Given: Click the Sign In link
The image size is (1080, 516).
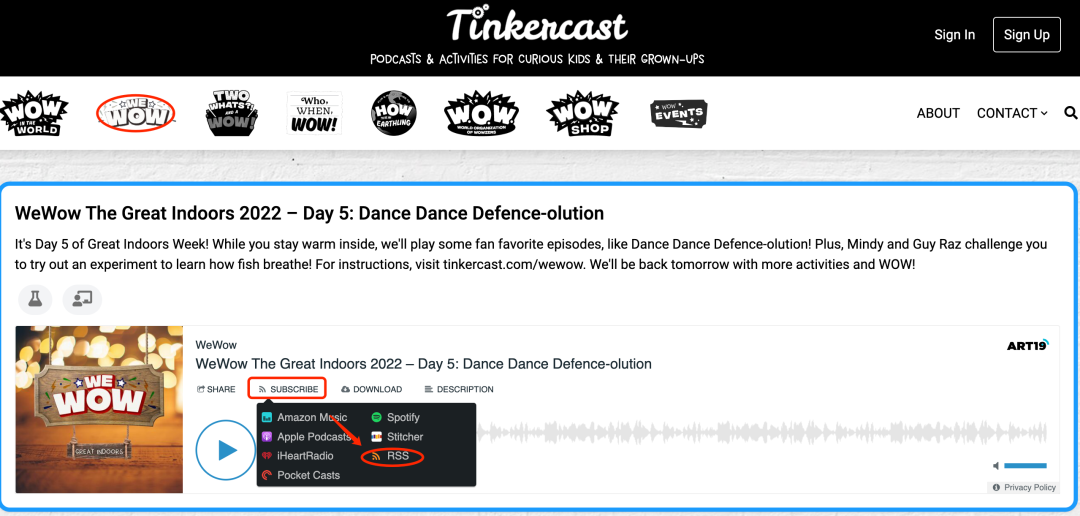Looking at the screenshot, I should [x=954, y=34].
